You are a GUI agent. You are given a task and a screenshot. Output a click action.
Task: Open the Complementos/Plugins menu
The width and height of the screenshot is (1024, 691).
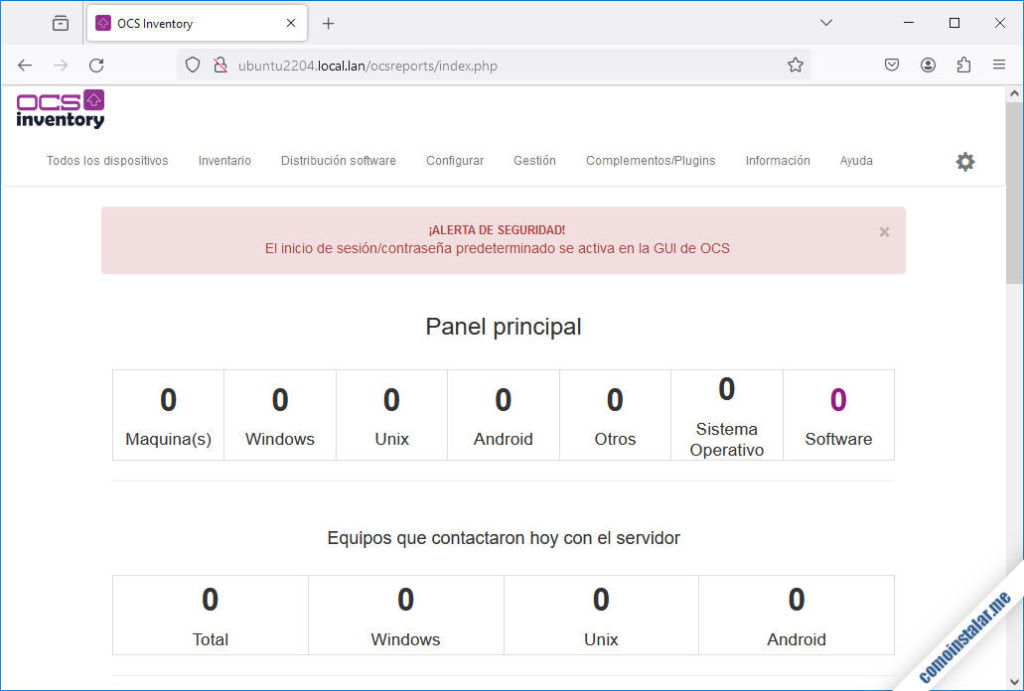650,160
